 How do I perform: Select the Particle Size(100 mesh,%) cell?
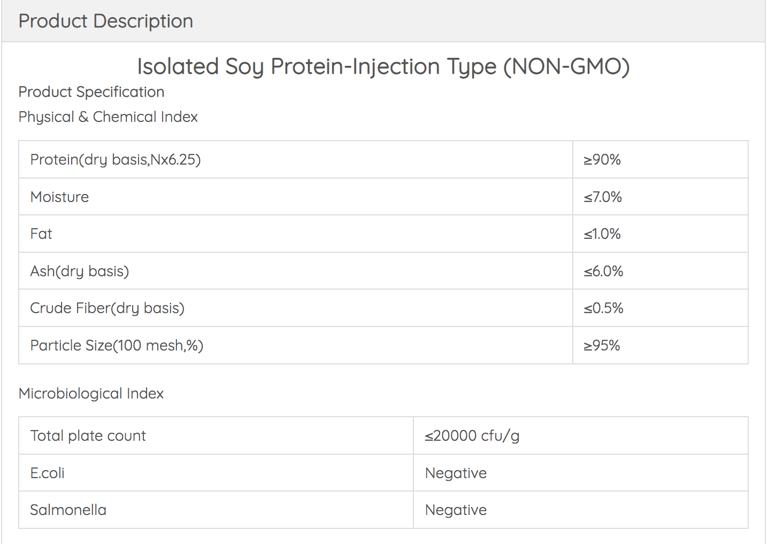295,346
